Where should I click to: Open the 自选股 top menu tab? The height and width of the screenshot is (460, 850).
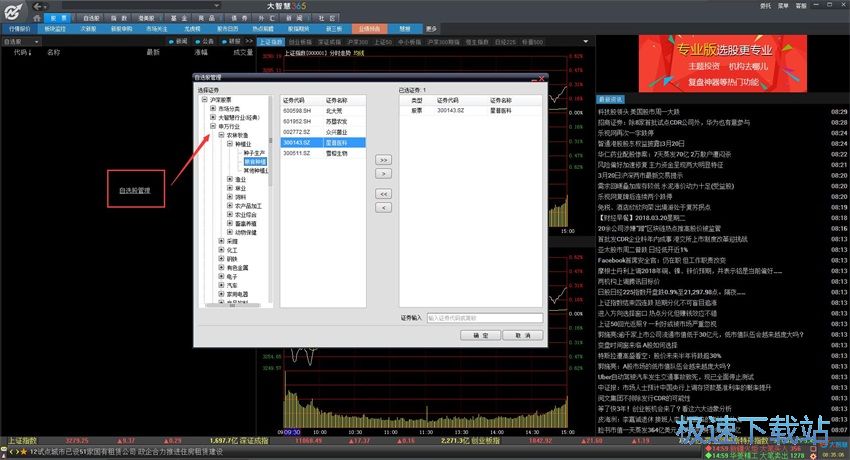(91, 18)
